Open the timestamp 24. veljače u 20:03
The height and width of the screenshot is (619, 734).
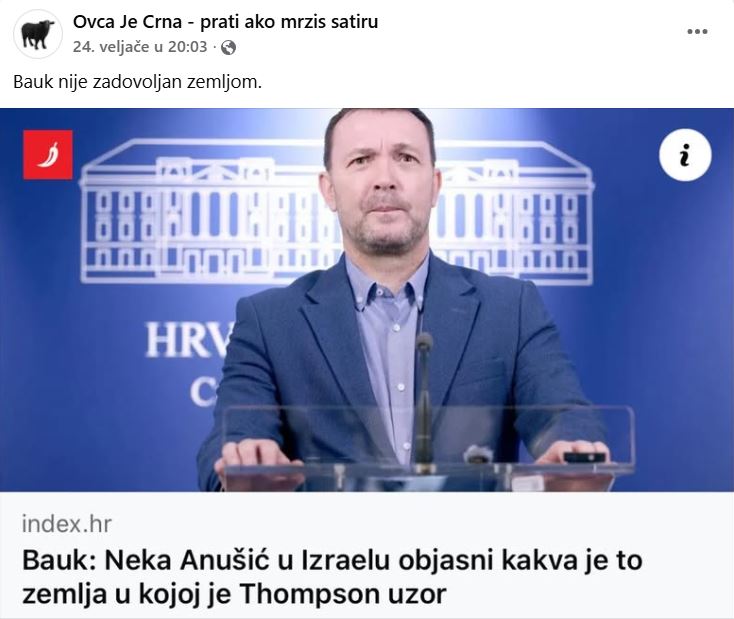coord(140,47)
